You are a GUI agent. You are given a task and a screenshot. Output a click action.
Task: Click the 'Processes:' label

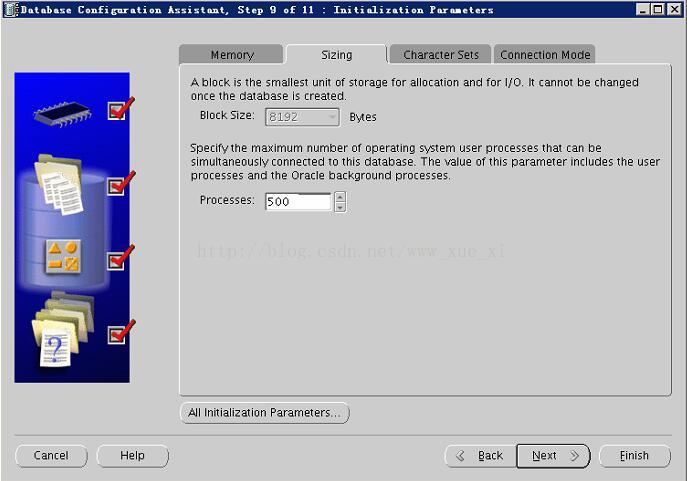coord(227,200)
